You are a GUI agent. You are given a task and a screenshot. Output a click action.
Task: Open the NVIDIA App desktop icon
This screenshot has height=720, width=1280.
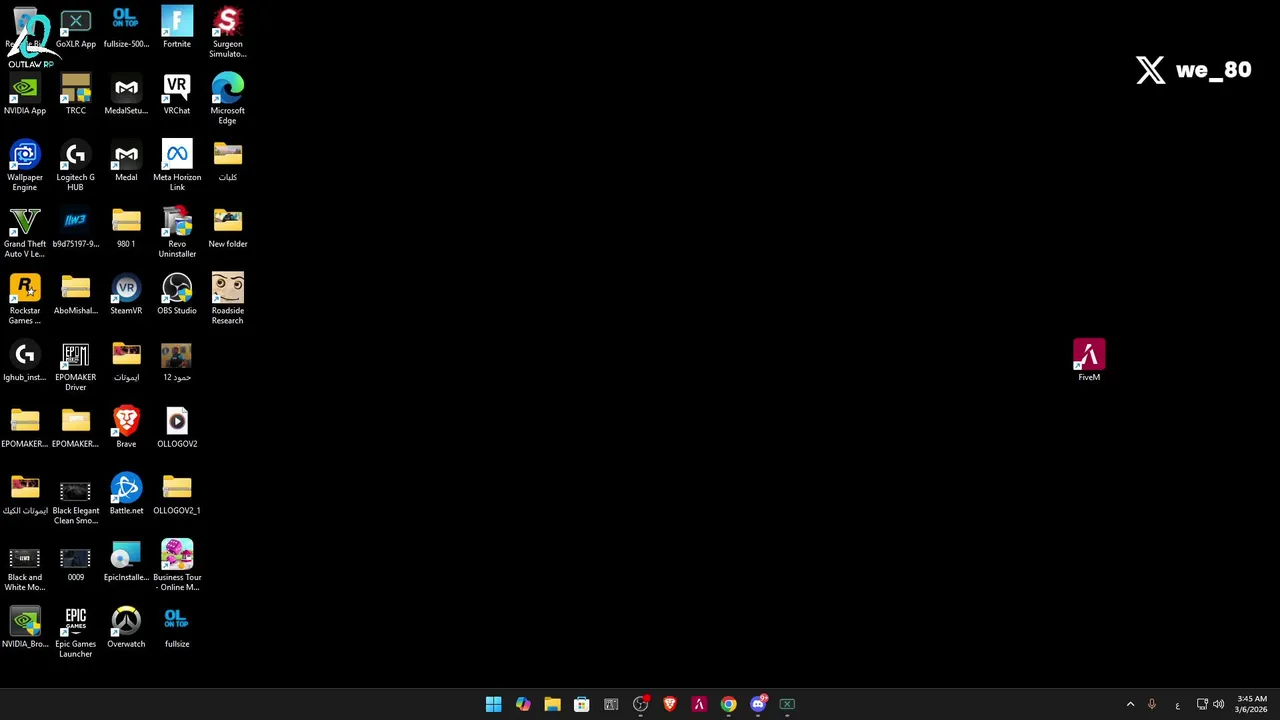[25, 95]
